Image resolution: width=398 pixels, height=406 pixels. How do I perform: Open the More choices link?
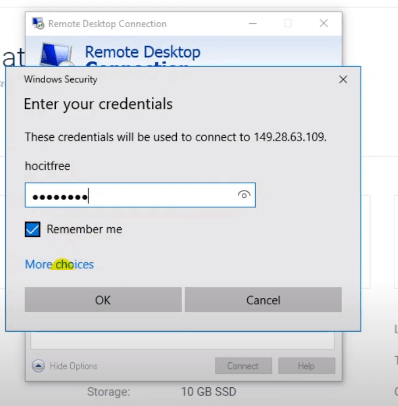[59, 264]
